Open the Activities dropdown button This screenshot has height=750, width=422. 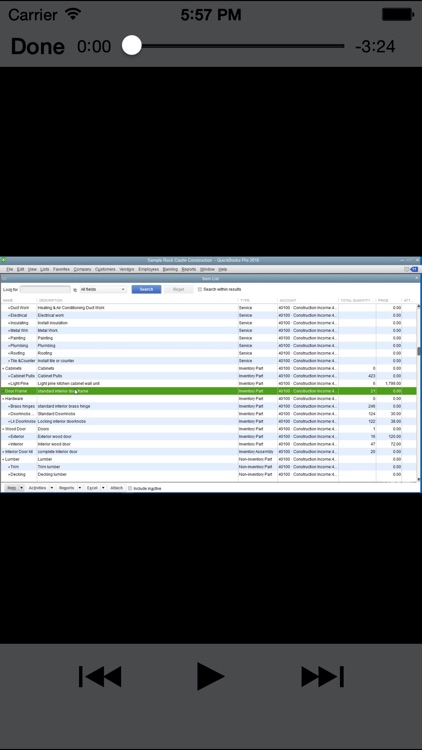[x=41, y=488]
